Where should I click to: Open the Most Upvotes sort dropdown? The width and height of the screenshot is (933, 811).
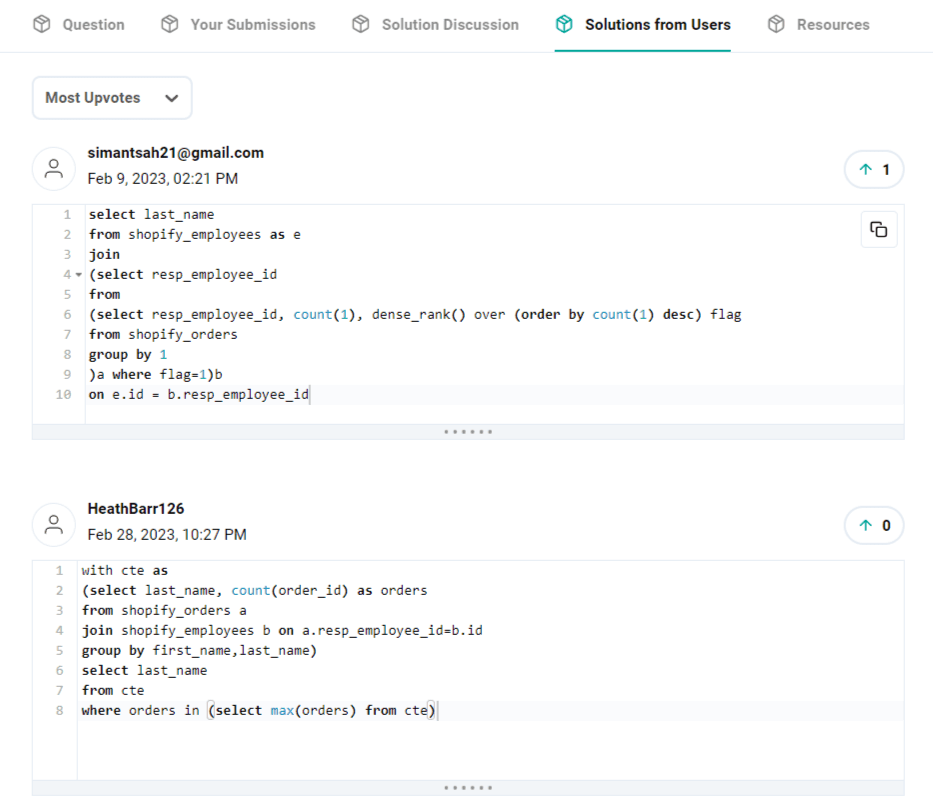[111, 98]
